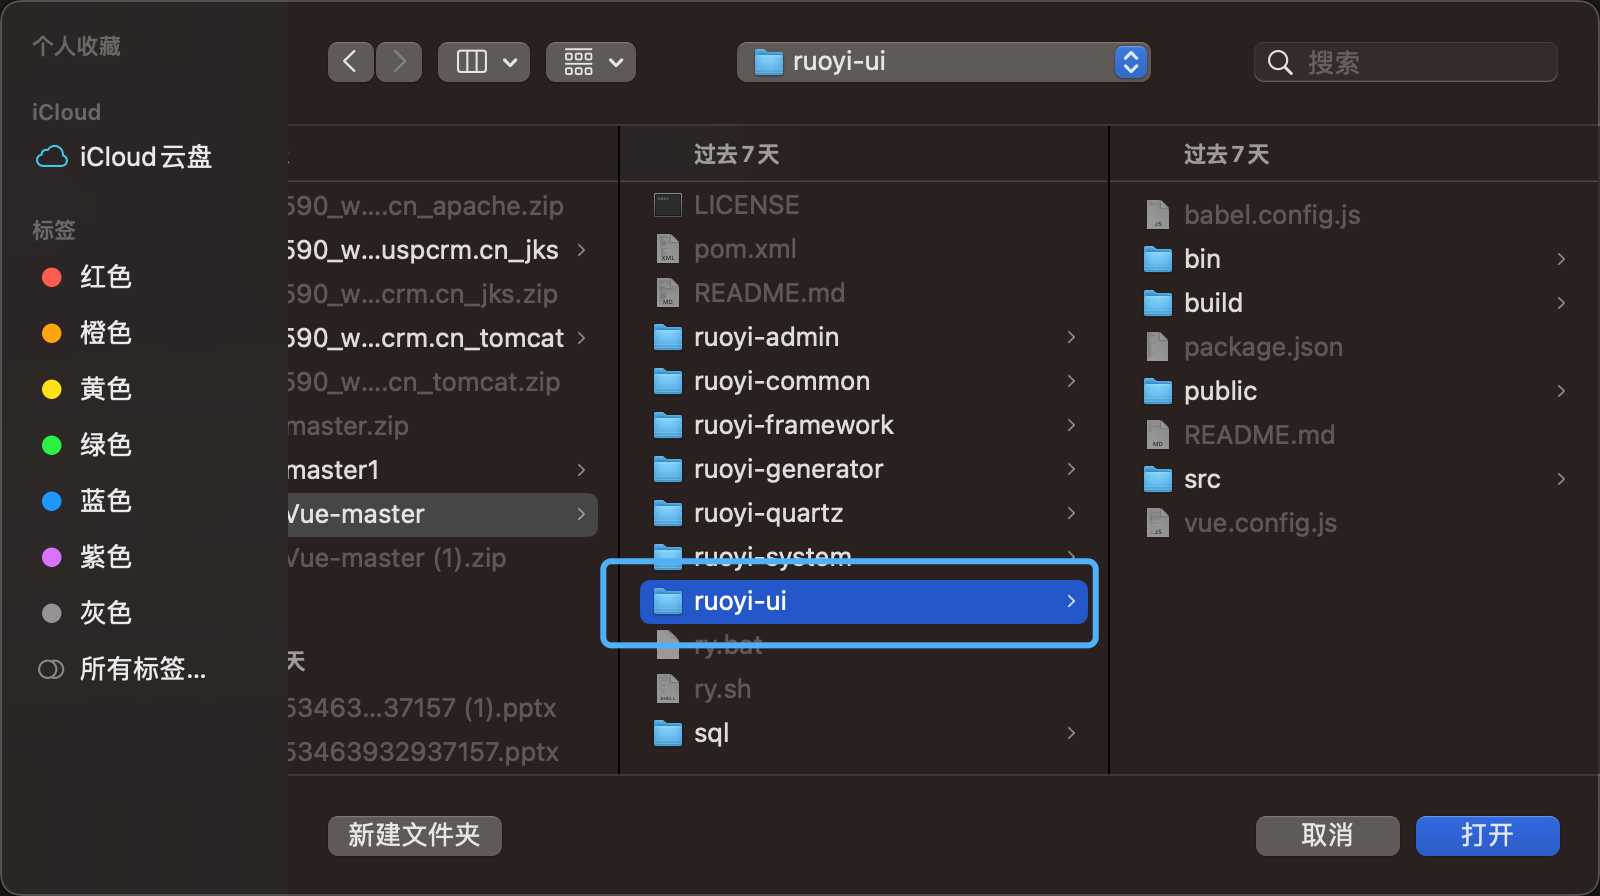Image resolution: width=1600 pixels, height=896 pixels.
Task: Click the search field
Action: [x=1420, y=62]
